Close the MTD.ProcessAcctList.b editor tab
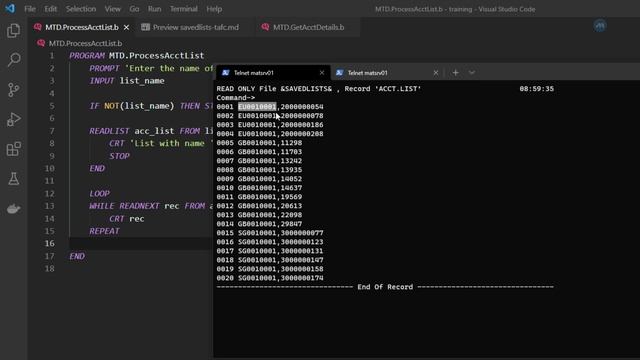This screenshot has width=640, height=360. click(127, 27)
